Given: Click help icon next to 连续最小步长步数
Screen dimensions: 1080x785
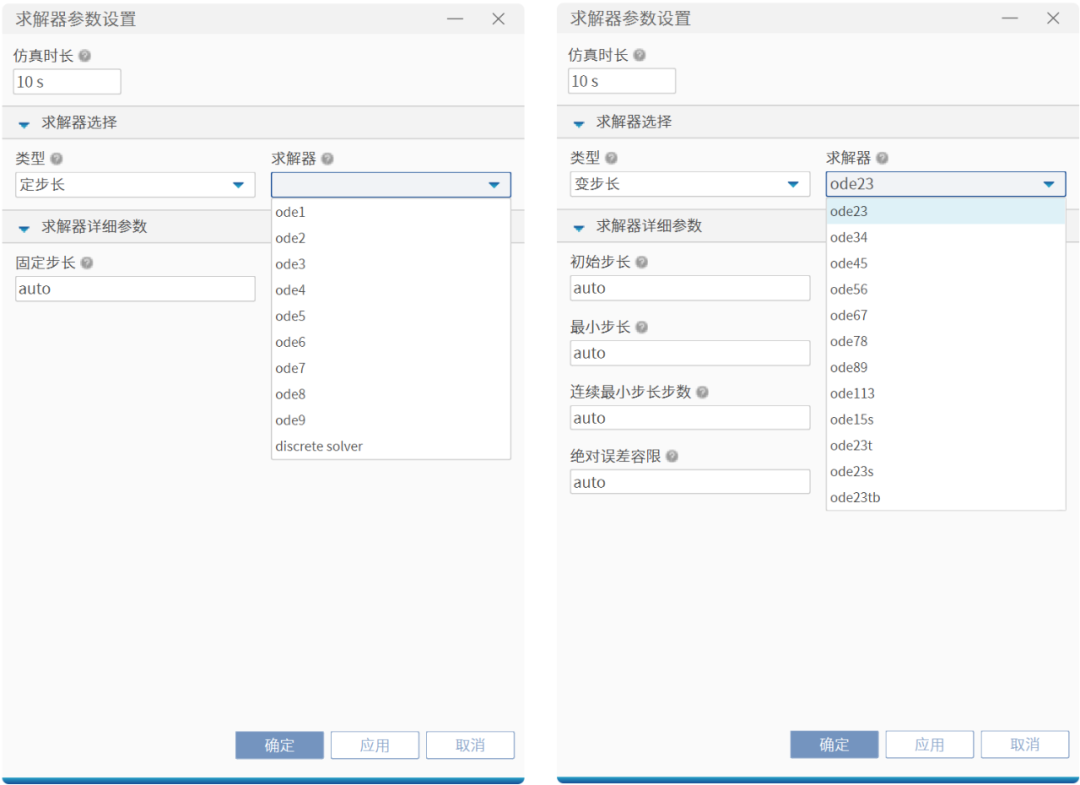Looking at the screenshot, I should pos(702,392).
